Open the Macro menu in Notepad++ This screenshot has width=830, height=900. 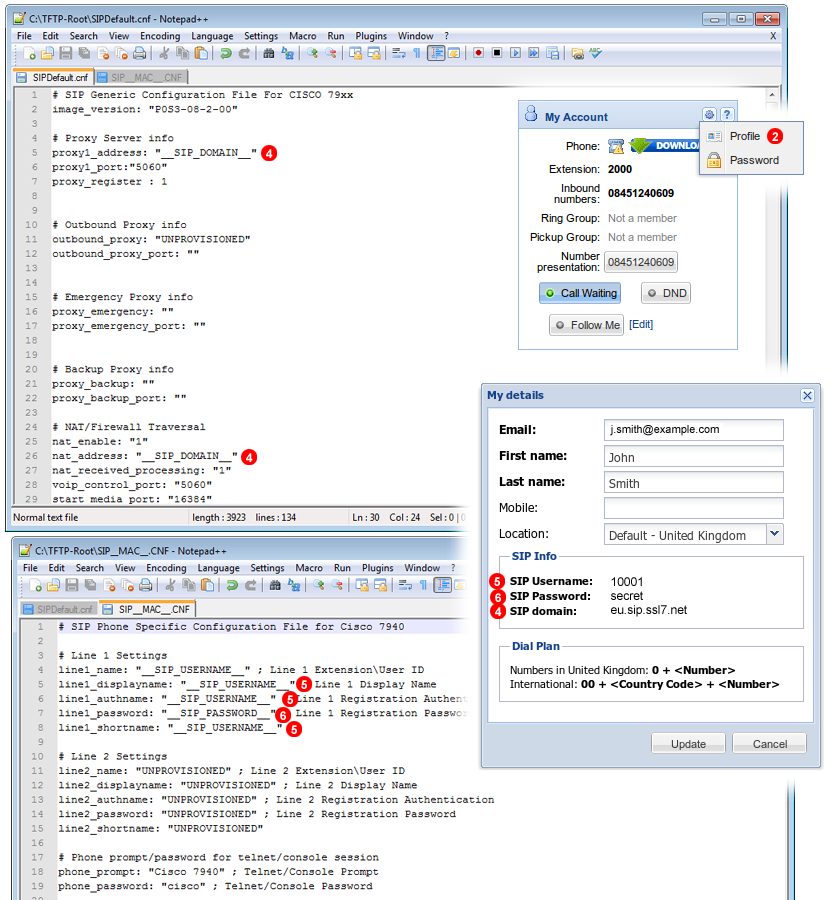tap(303, 36)
